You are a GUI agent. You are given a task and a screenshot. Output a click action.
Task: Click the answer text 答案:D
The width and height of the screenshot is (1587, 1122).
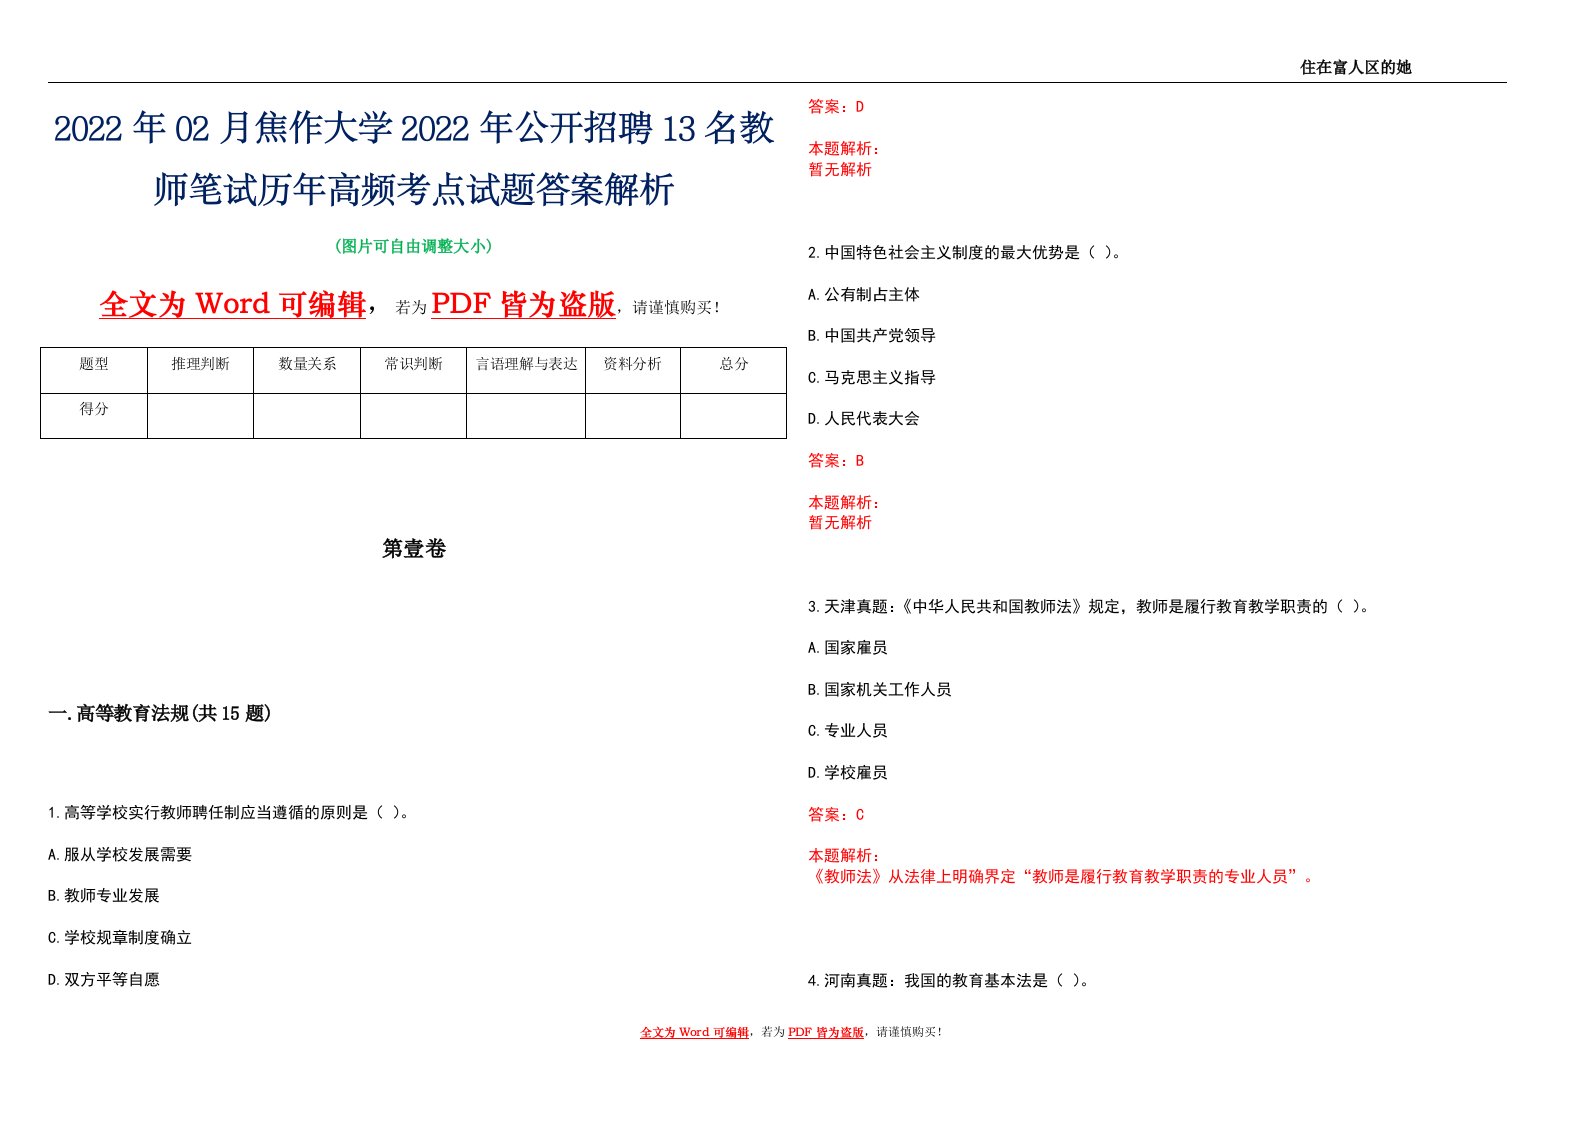click(x=836, y=107)
